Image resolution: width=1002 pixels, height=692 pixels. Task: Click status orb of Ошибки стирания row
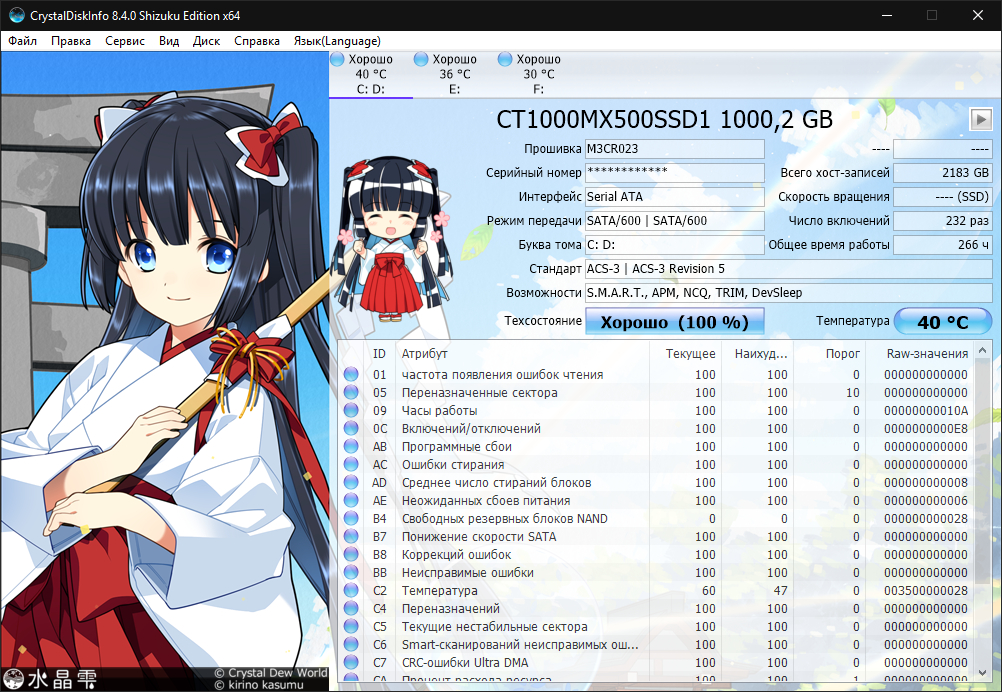pos(351,465)
